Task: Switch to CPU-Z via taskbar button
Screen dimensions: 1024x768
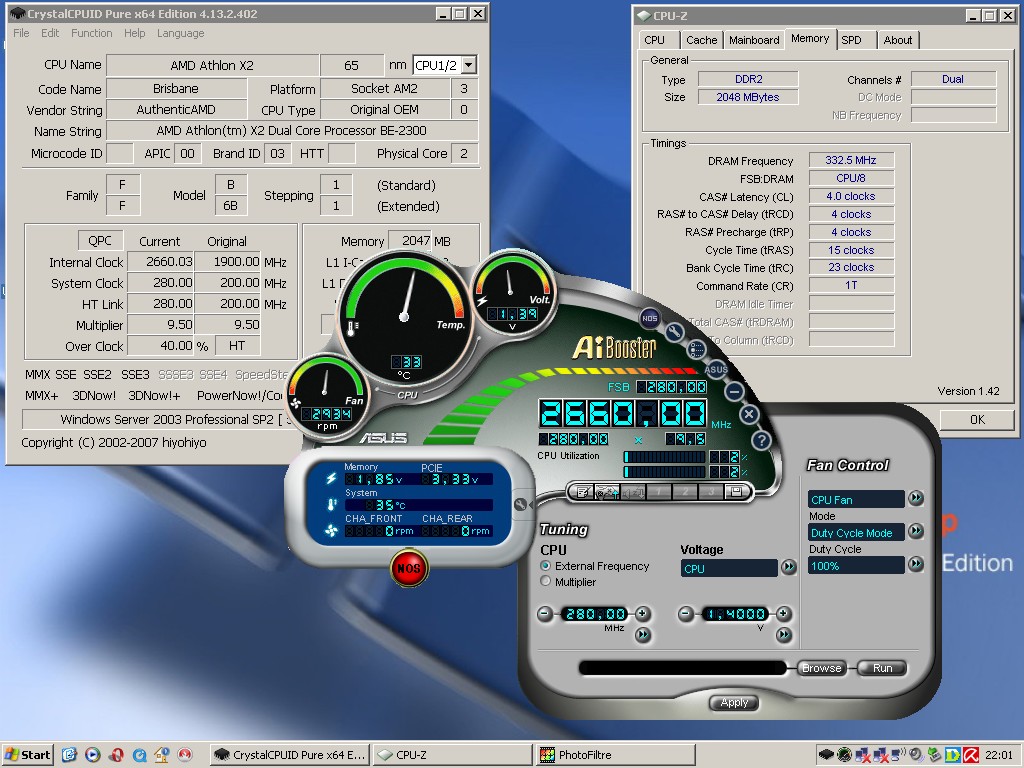Action: coord(453,755)
